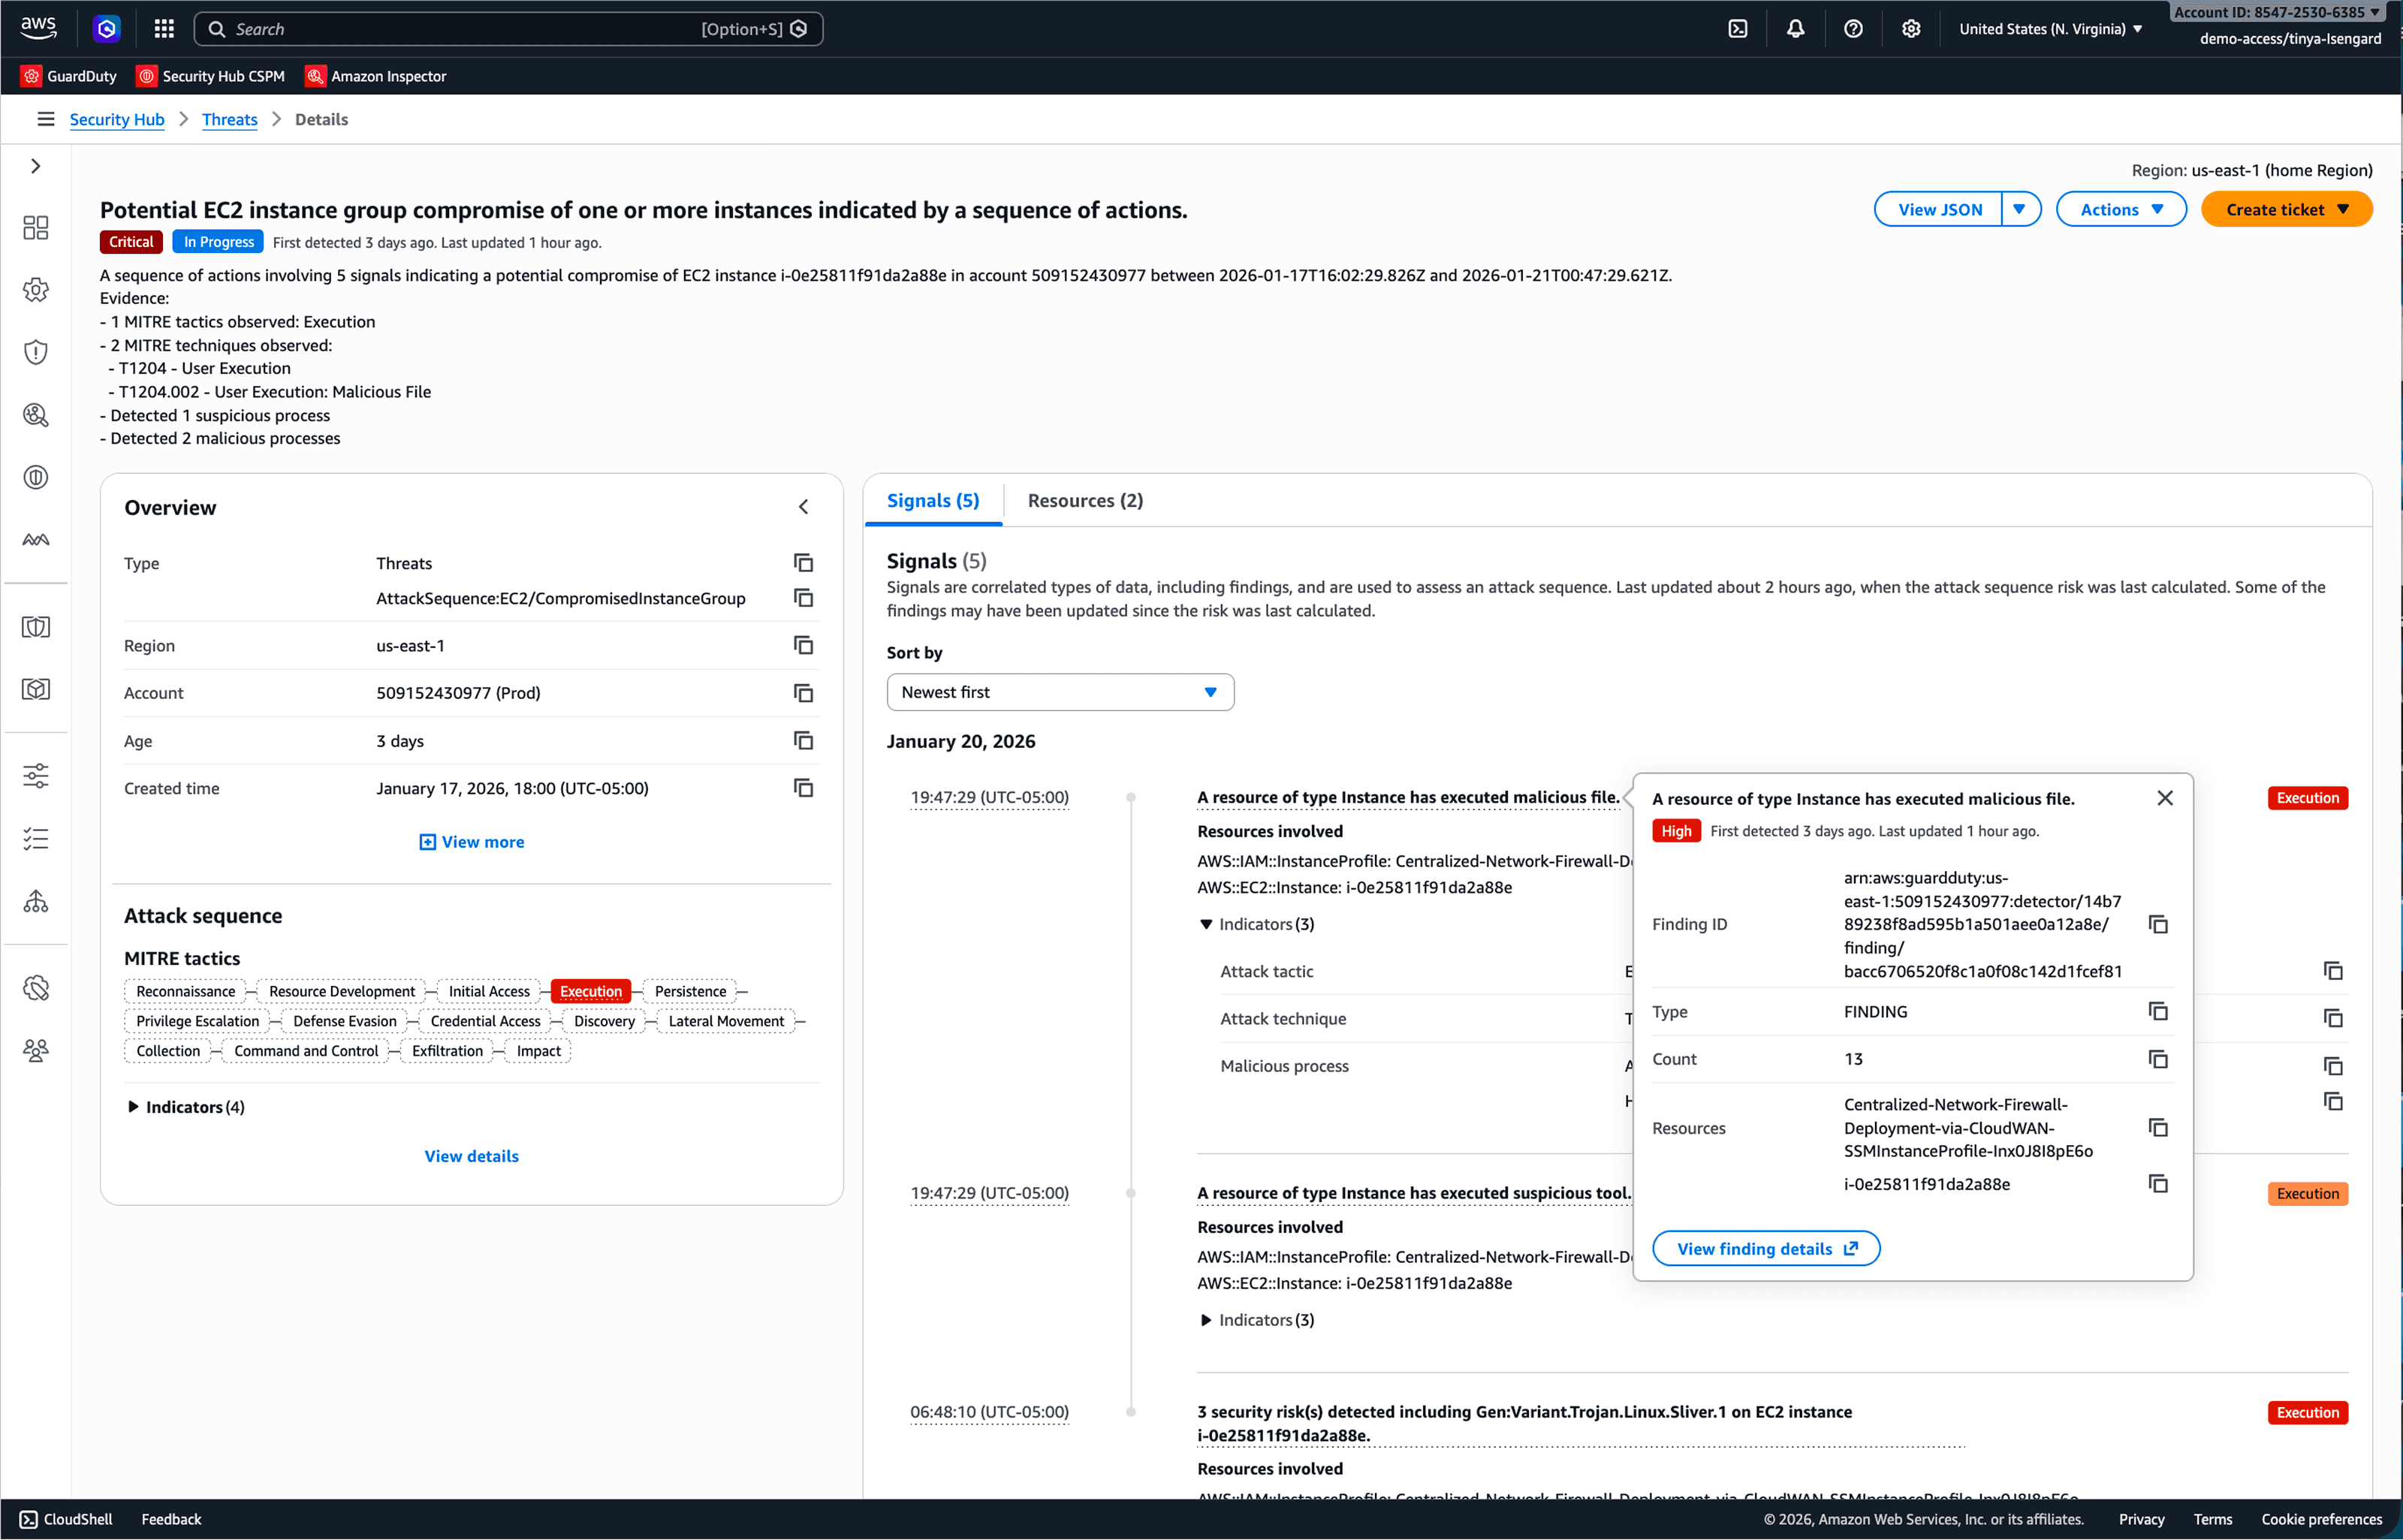Open the Account ID menu
This screenshot has width=2403, height=1540.
click(2277, 12)
